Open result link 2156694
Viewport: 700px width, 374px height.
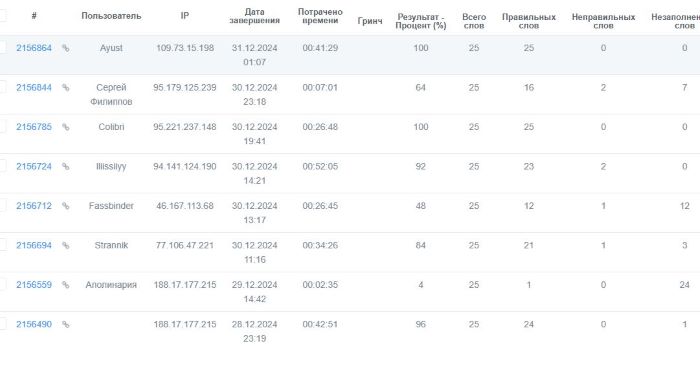pyautogui.click(x=34, y=245)
